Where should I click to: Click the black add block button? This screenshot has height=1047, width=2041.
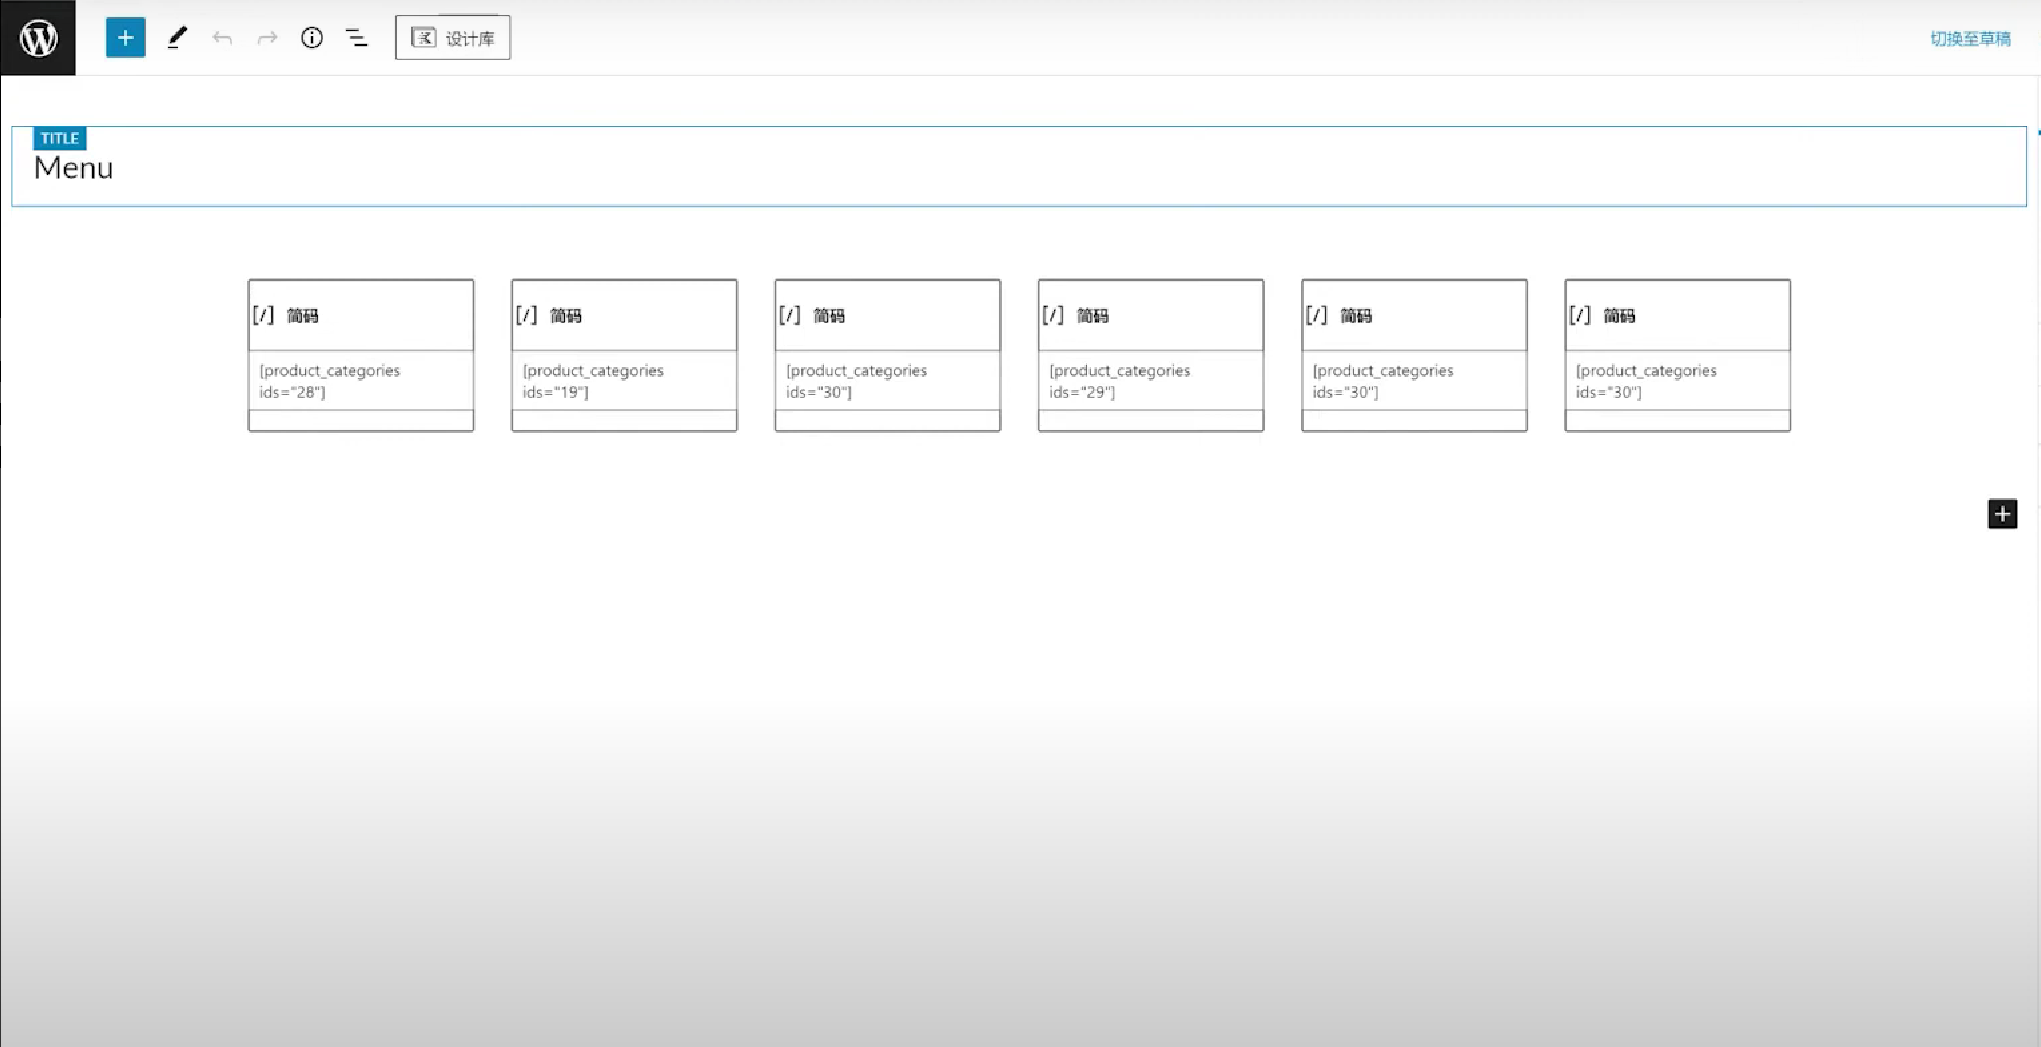[2001, 514]
